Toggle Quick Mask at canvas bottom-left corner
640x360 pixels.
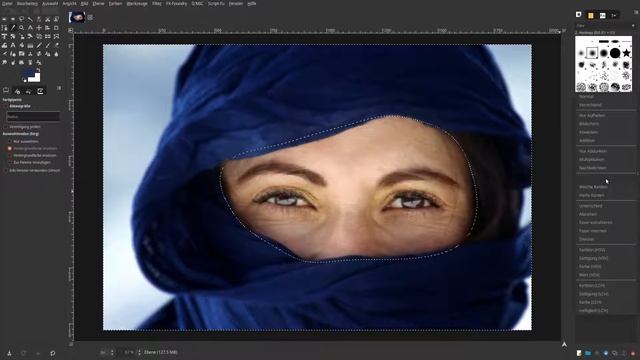click(x=71, y=344)
